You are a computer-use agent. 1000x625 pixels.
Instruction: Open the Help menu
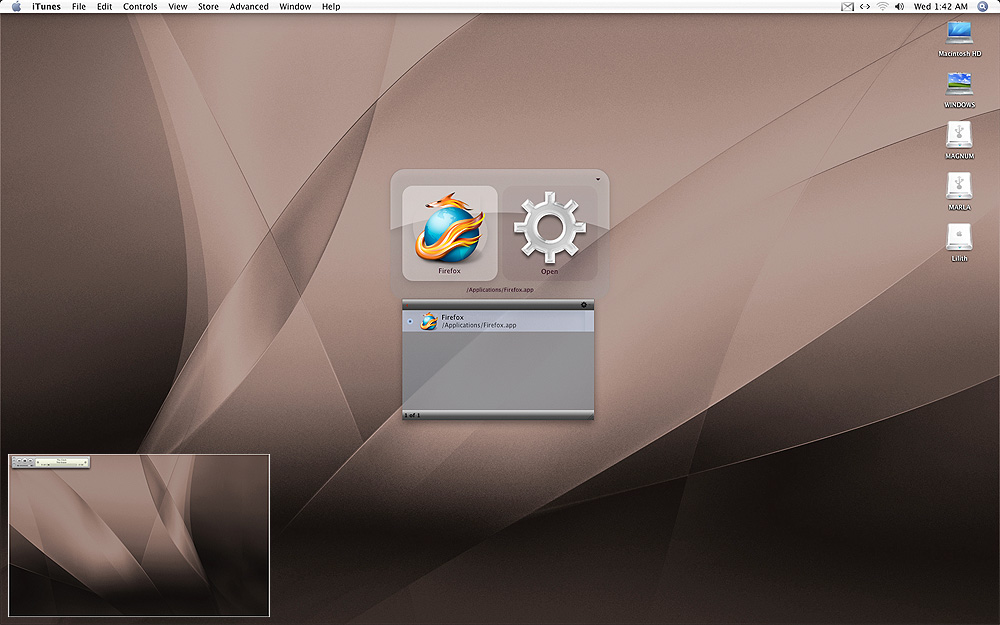(x=331, y=6)
